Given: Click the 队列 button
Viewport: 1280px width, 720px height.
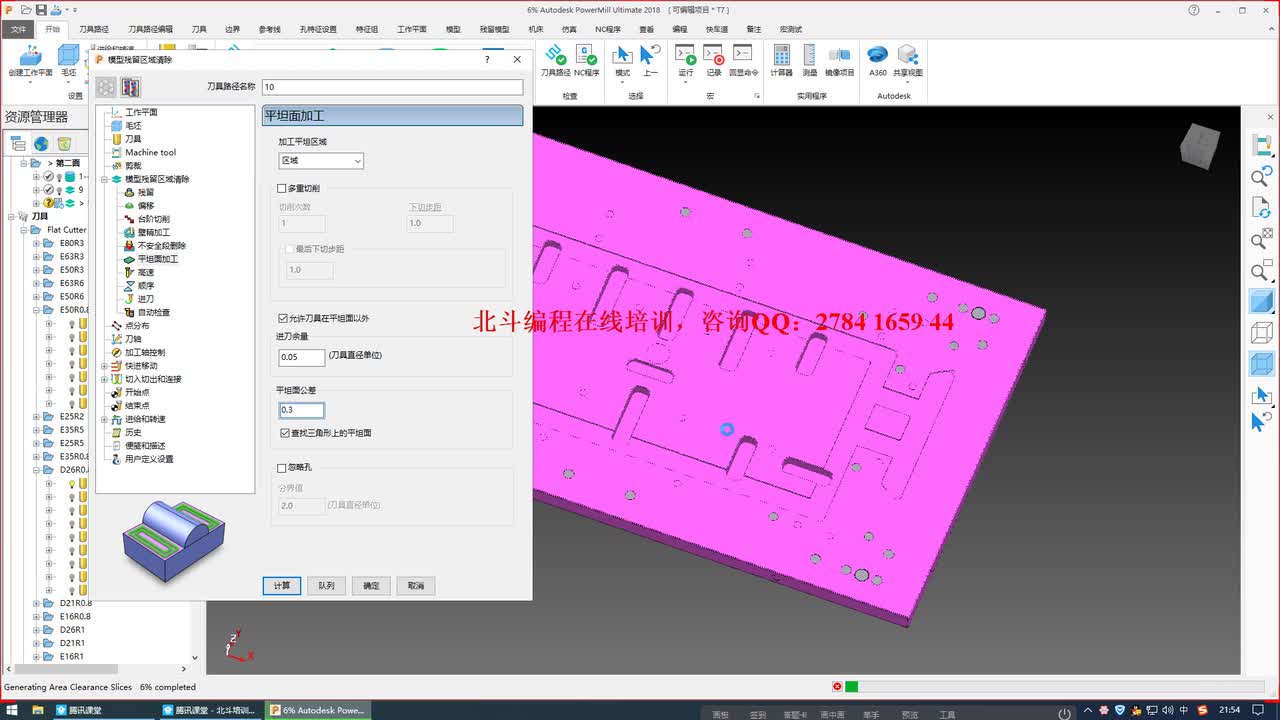Looking at the screenshot, I should [327, 586].
